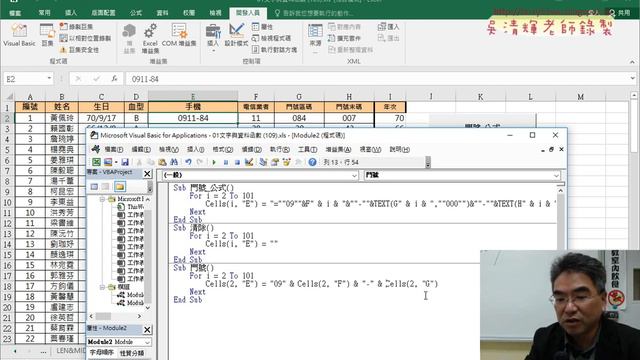Viewport: 640px width, 360px height.
Task: Toggle 以相對位置錄製 relative recording
Action: coord(85,38)
